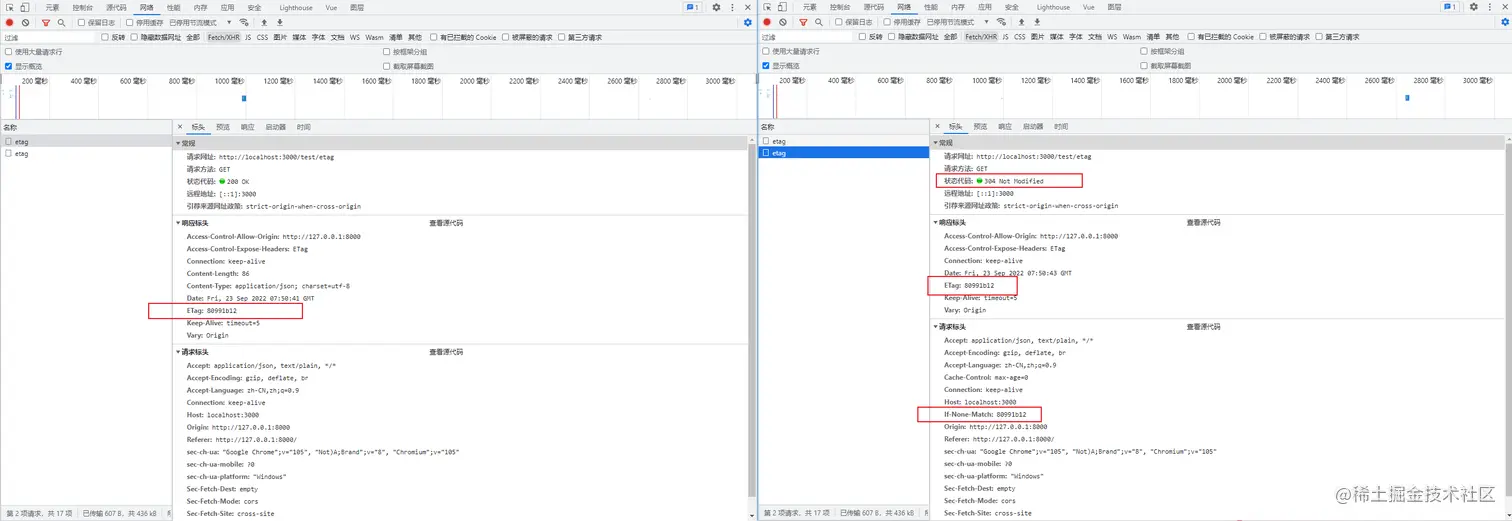Image resolution: width=1512 pixels, height=521 pixels.
Task: Uncheck 显示概览 in left DevTools
Action: point(9,66)
